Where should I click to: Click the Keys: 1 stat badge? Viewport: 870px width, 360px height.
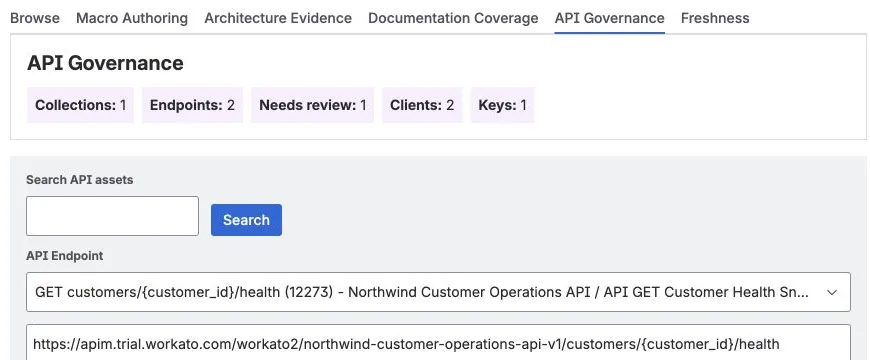coord(502,105)
